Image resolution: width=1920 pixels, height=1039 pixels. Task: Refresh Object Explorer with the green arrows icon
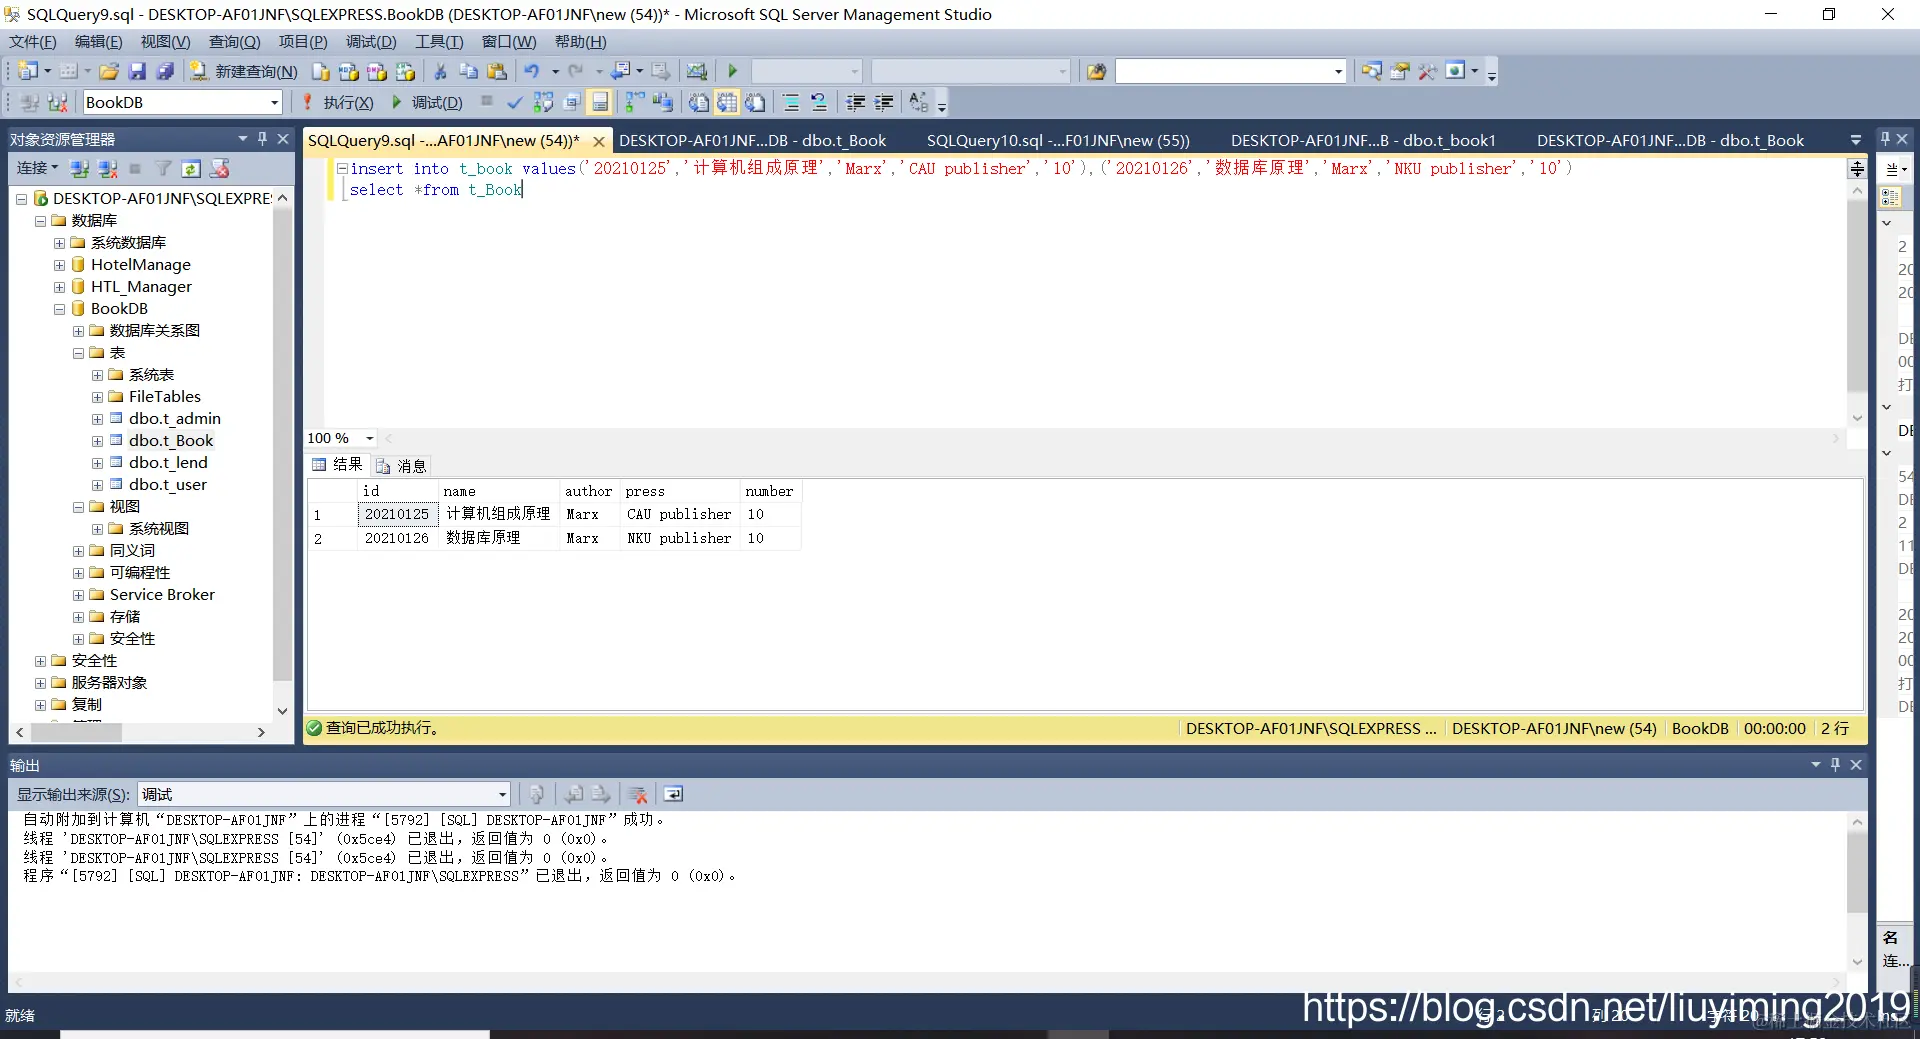(x=192, y=168)
